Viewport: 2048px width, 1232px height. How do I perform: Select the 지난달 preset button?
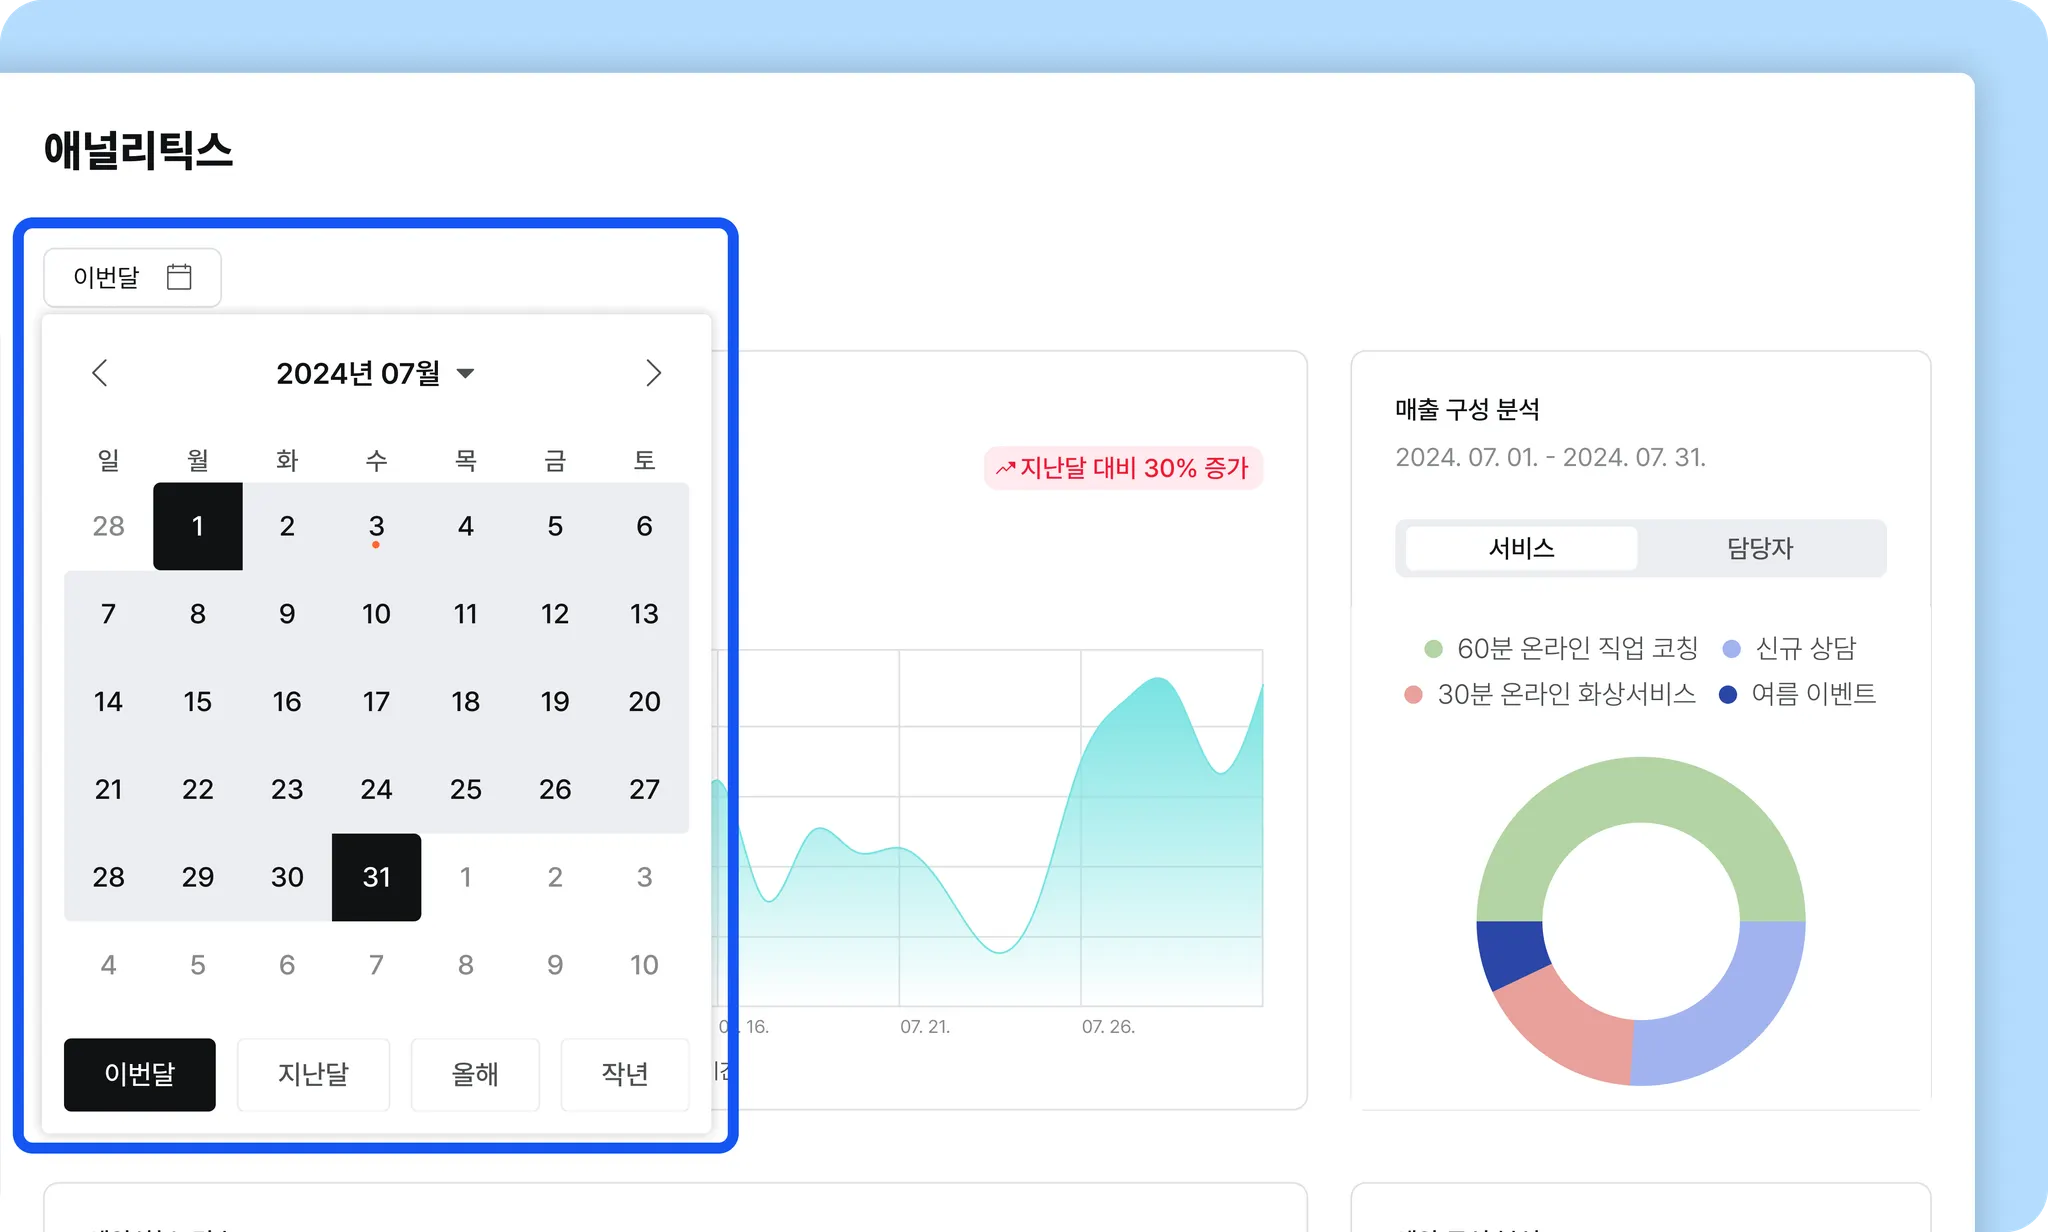point(313,1074)
